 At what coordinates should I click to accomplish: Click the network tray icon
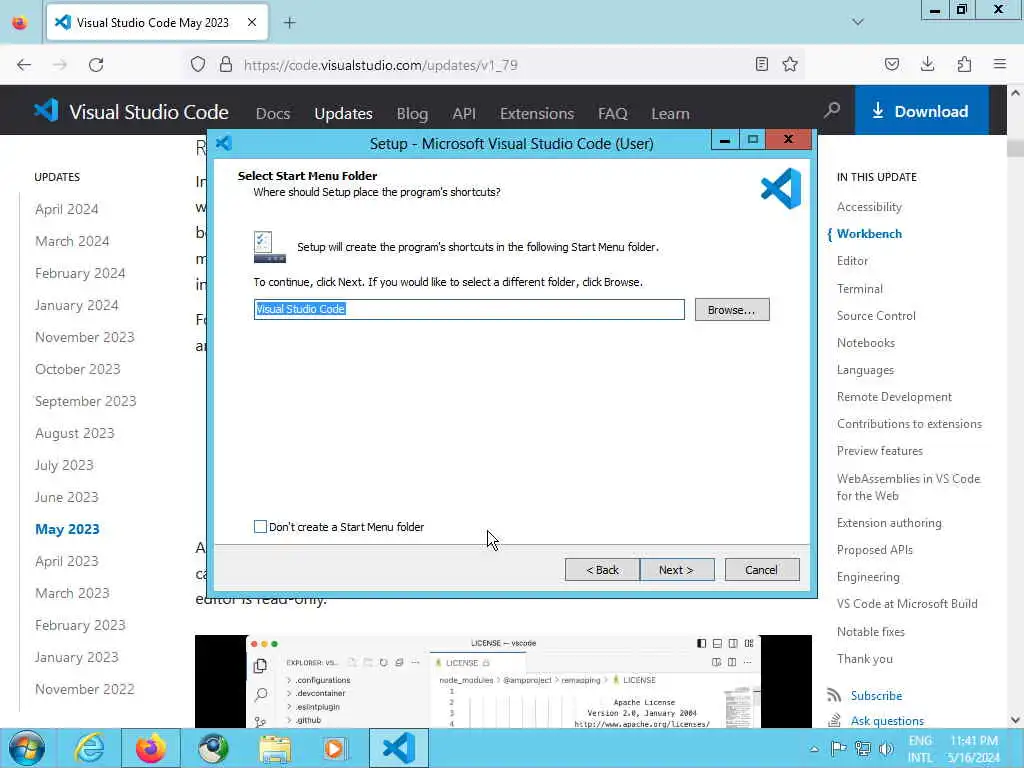click(863, 748)
